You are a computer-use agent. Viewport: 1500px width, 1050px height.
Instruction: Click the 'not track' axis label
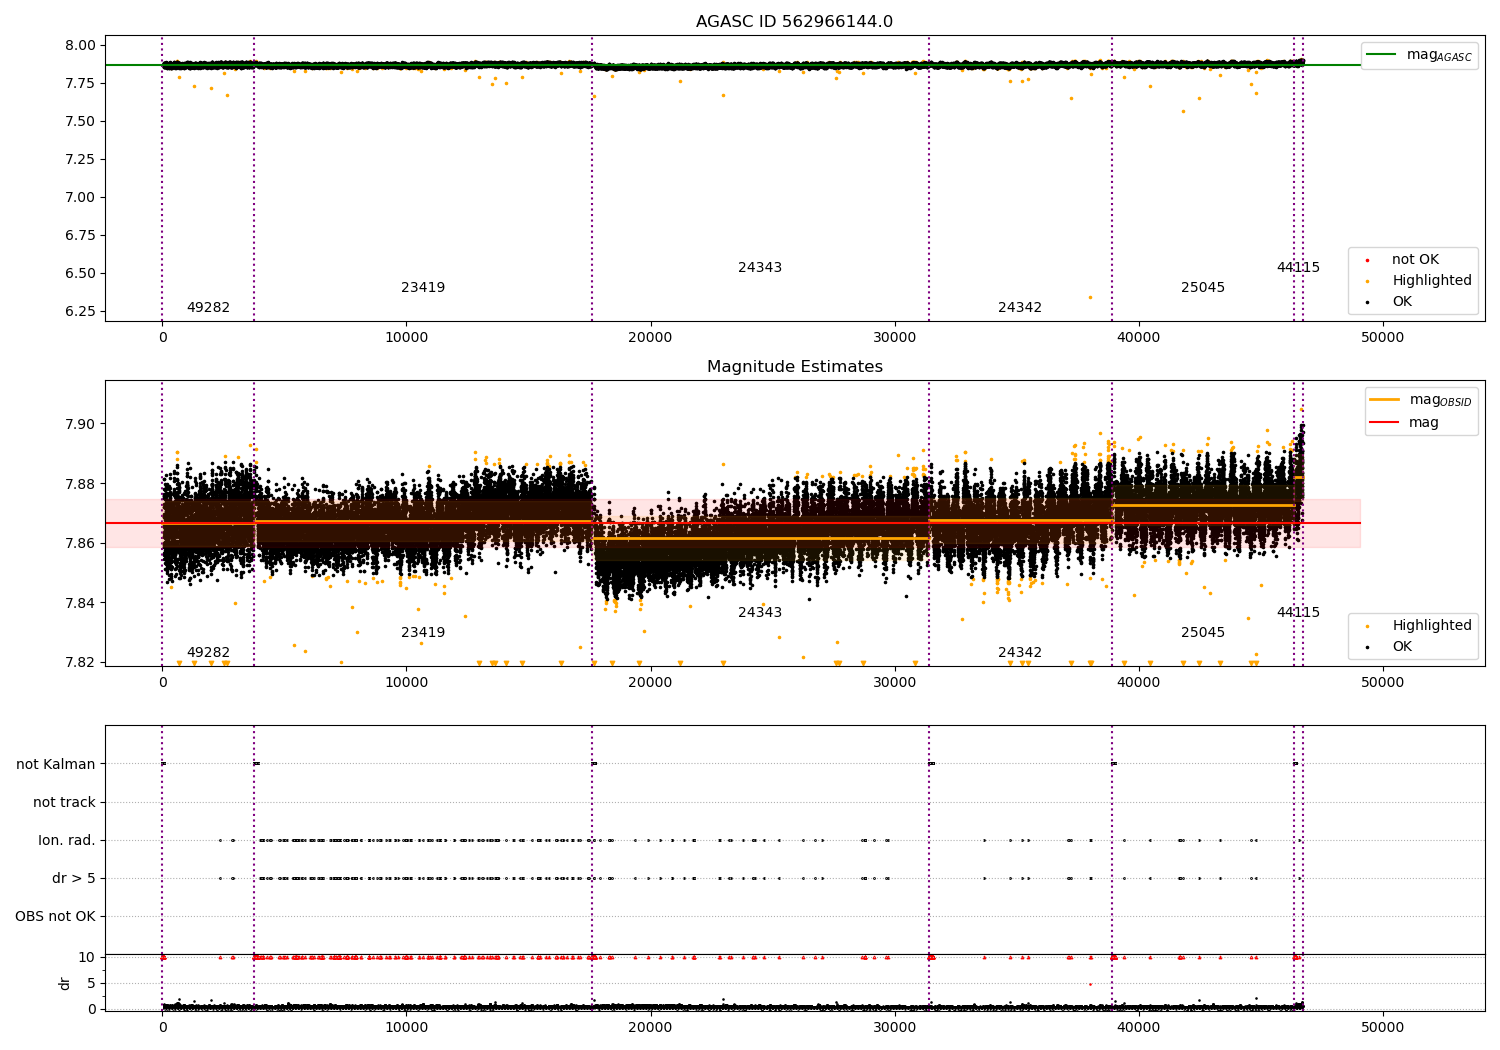pyautogui.click(x=64, y=802)
